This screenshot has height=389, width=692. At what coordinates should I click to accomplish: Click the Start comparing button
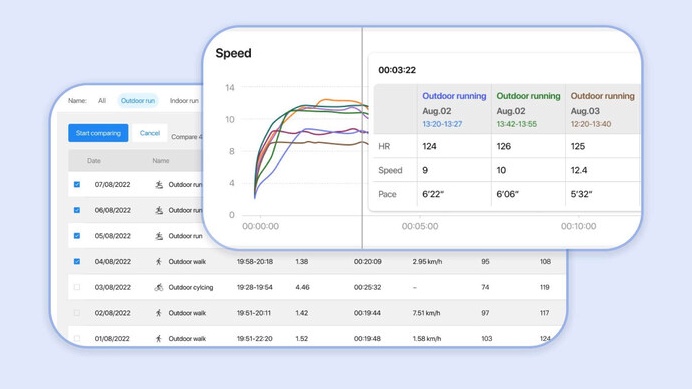[x=98, y=133]
